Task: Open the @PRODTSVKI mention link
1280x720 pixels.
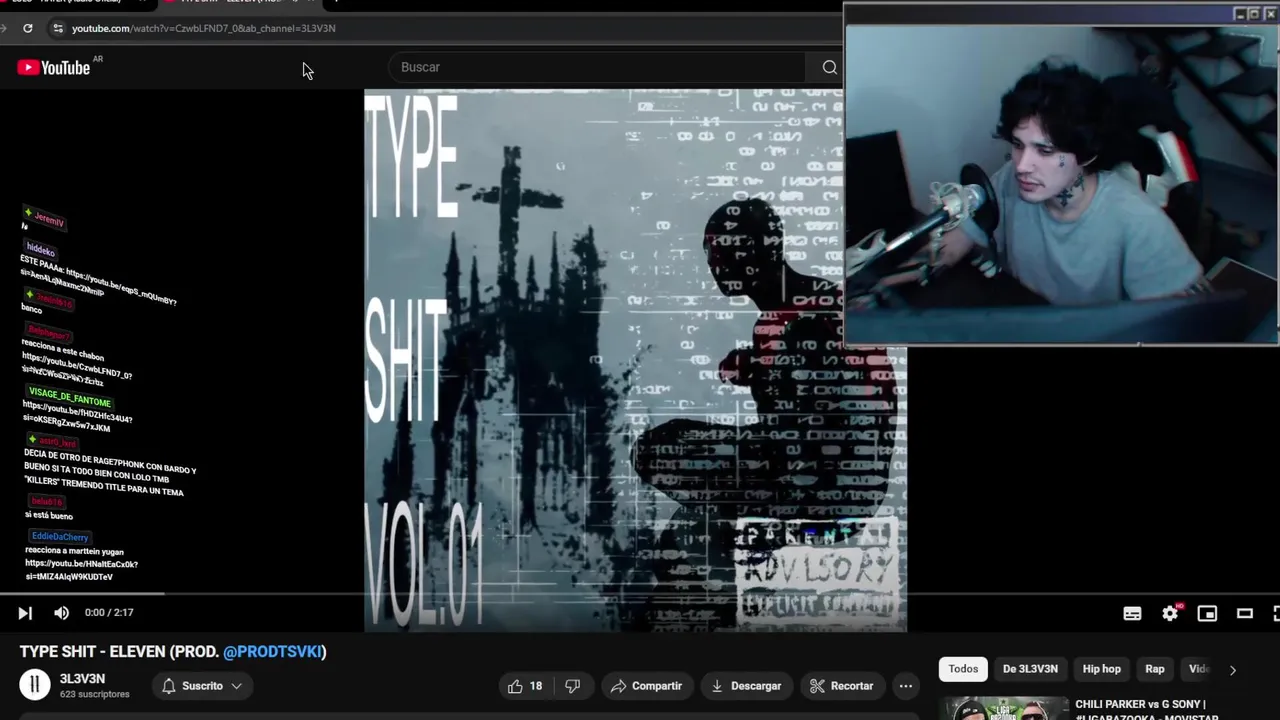Action: click(272, 652)
